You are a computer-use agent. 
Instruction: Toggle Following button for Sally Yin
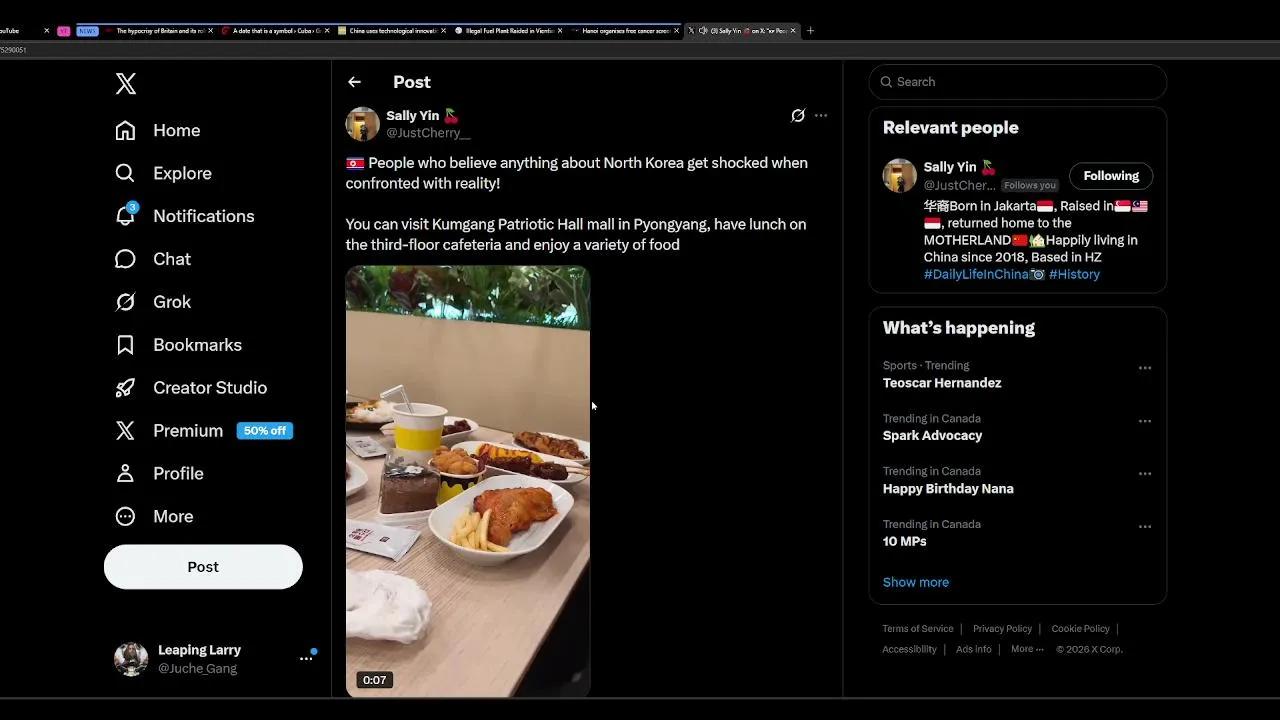pos(1111,176)
